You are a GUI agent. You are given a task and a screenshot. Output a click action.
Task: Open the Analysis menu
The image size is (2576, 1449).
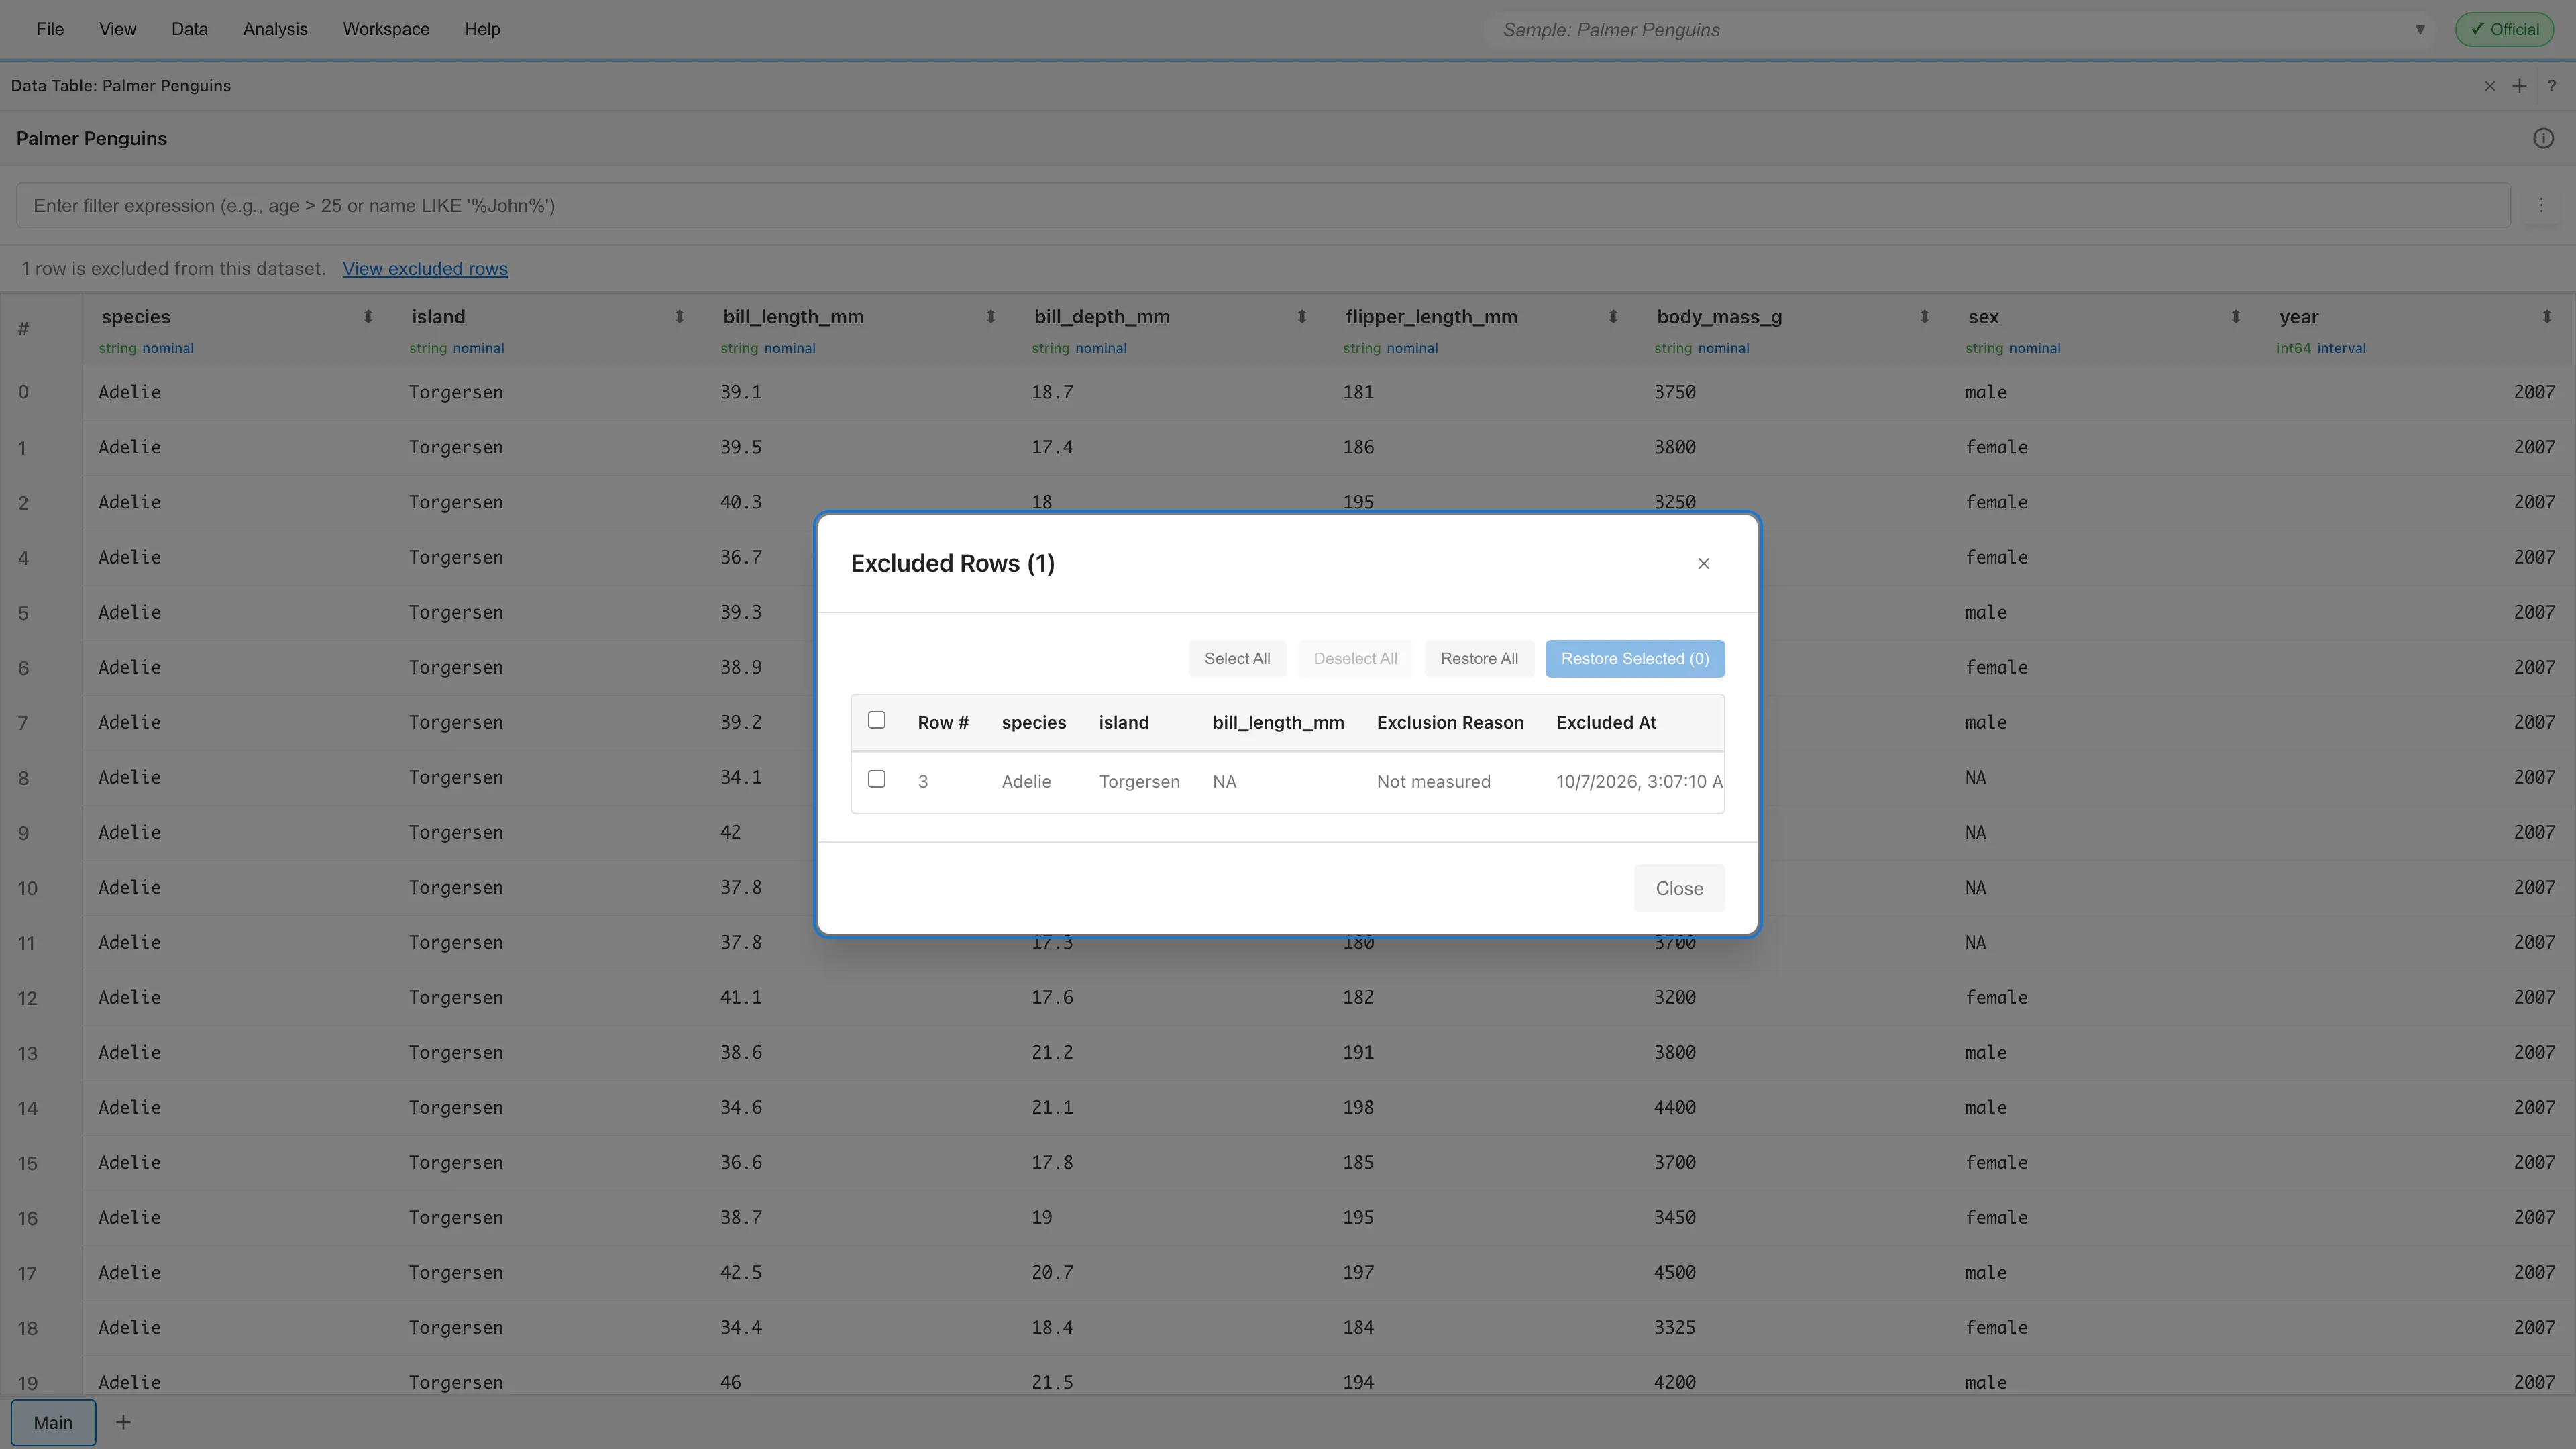click(275, 29)
